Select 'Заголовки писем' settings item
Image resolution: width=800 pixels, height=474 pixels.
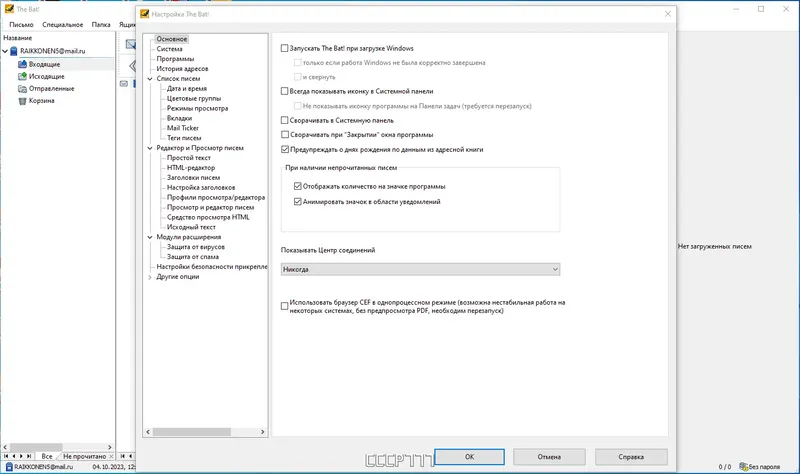click(193, 178)
